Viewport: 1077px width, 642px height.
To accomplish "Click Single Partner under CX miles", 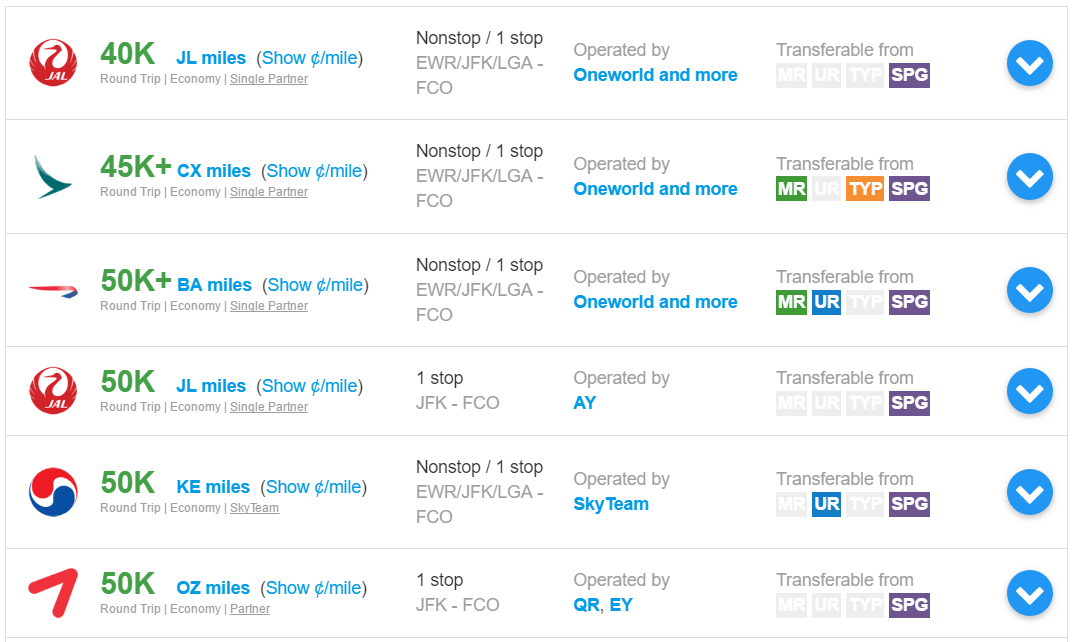I will coord(269,192).
